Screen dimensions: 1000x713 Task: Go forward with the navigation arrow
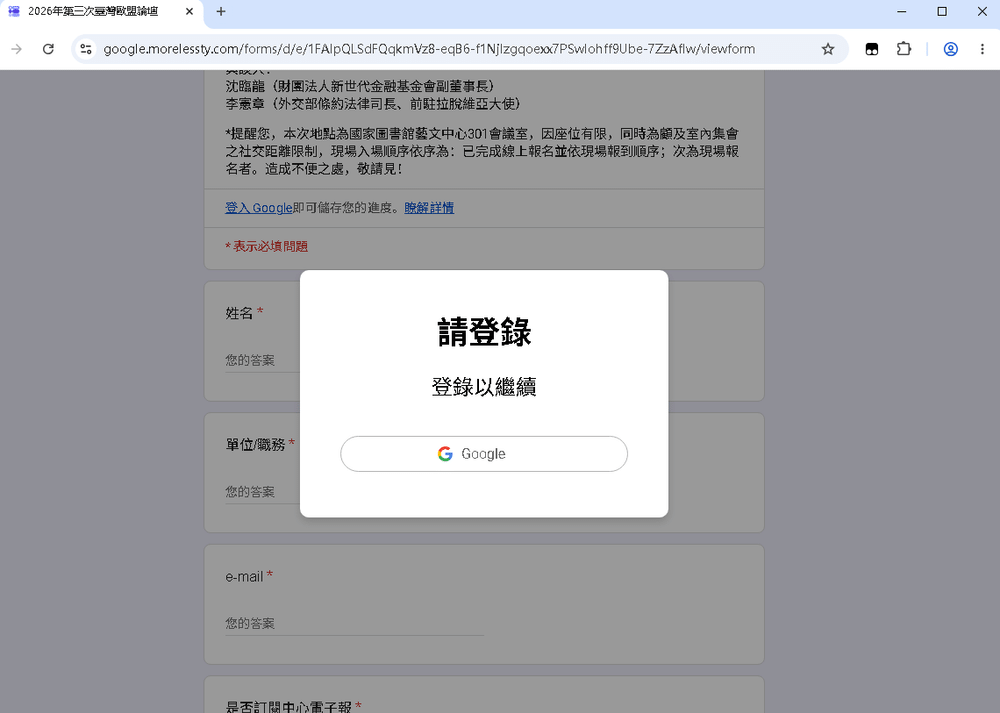[17, 49]
